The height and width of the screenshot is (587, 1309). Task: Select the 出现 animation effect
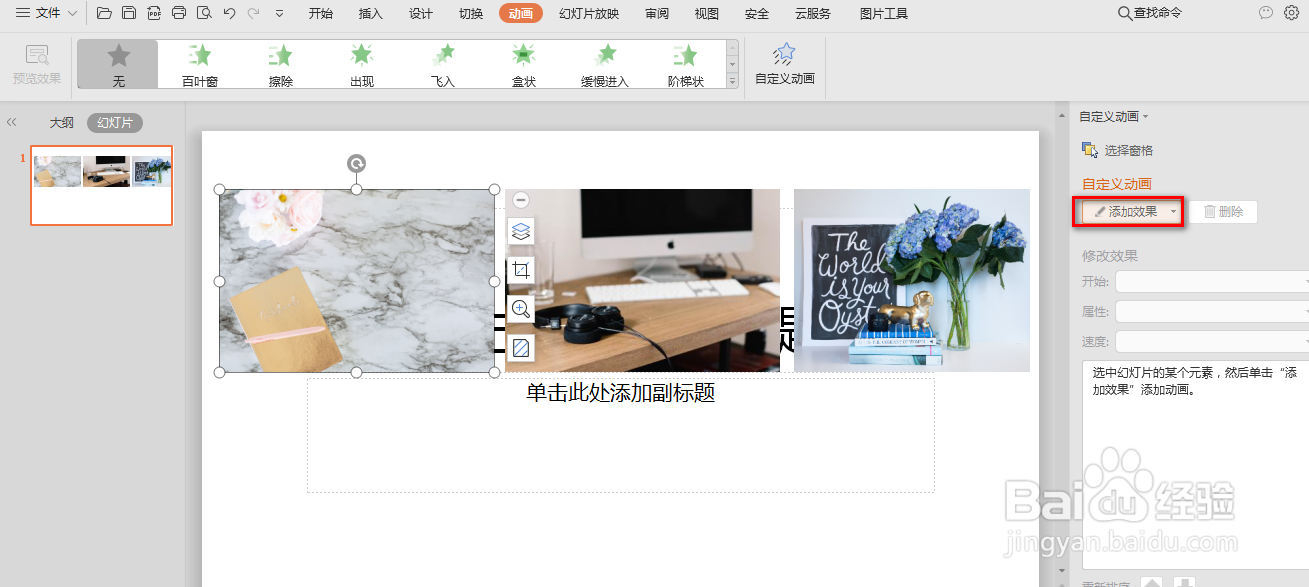coord(362,65)
